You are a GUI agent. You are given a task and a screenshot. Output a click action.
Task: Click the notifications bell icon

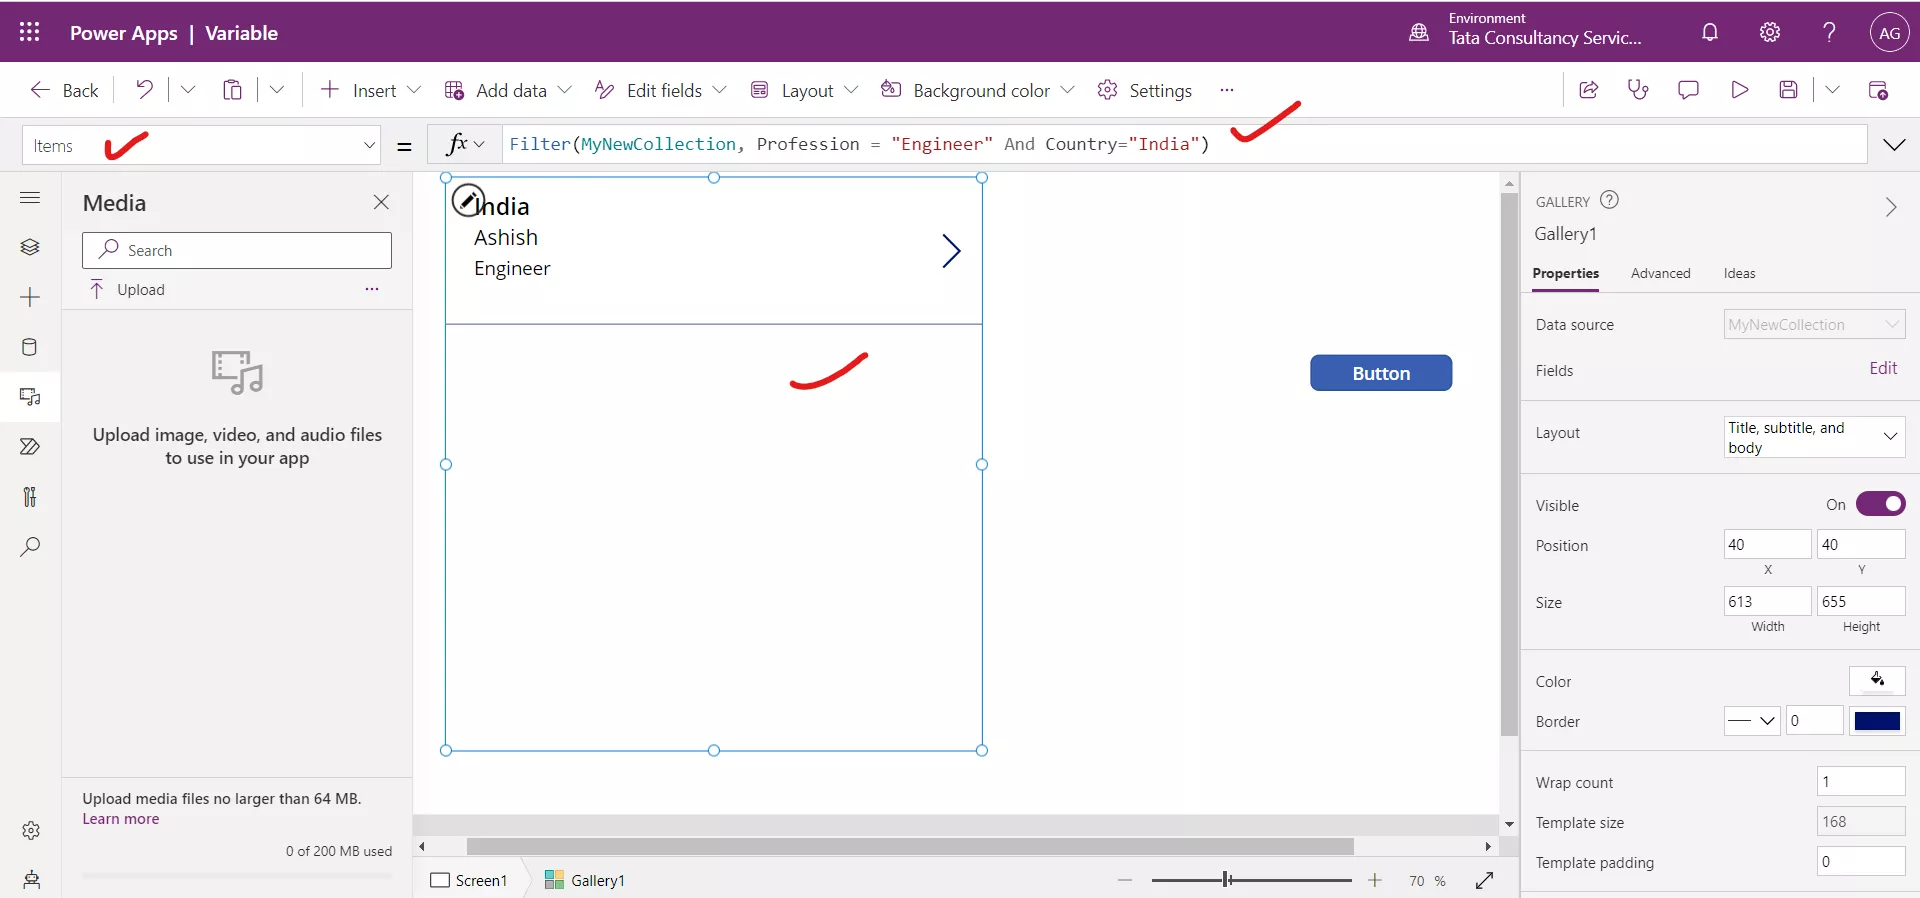tap(1710, 32)
